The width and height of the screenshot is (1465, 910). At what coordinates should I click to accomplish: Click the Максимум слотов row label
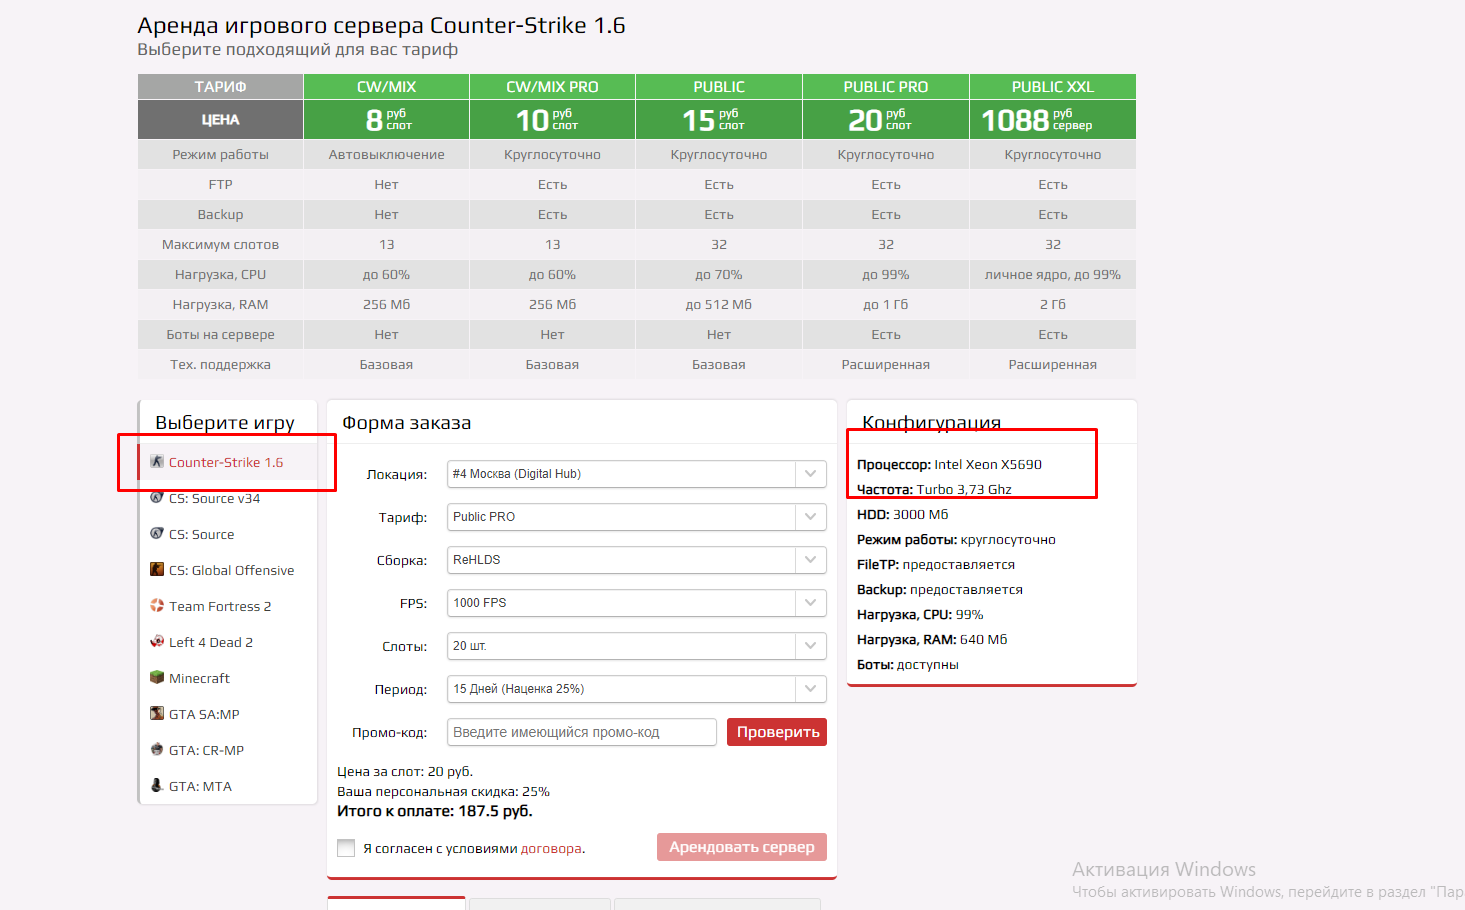pos(220,245)
